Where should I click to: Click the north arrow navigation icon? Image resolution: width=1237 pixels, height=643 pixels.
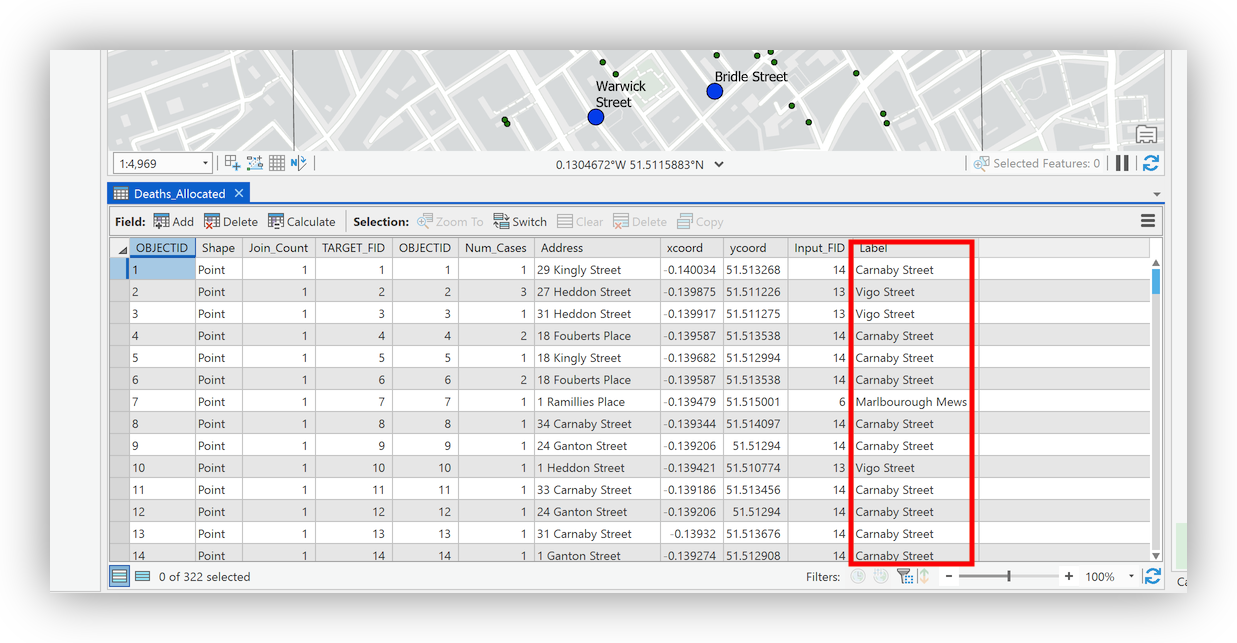298,163
